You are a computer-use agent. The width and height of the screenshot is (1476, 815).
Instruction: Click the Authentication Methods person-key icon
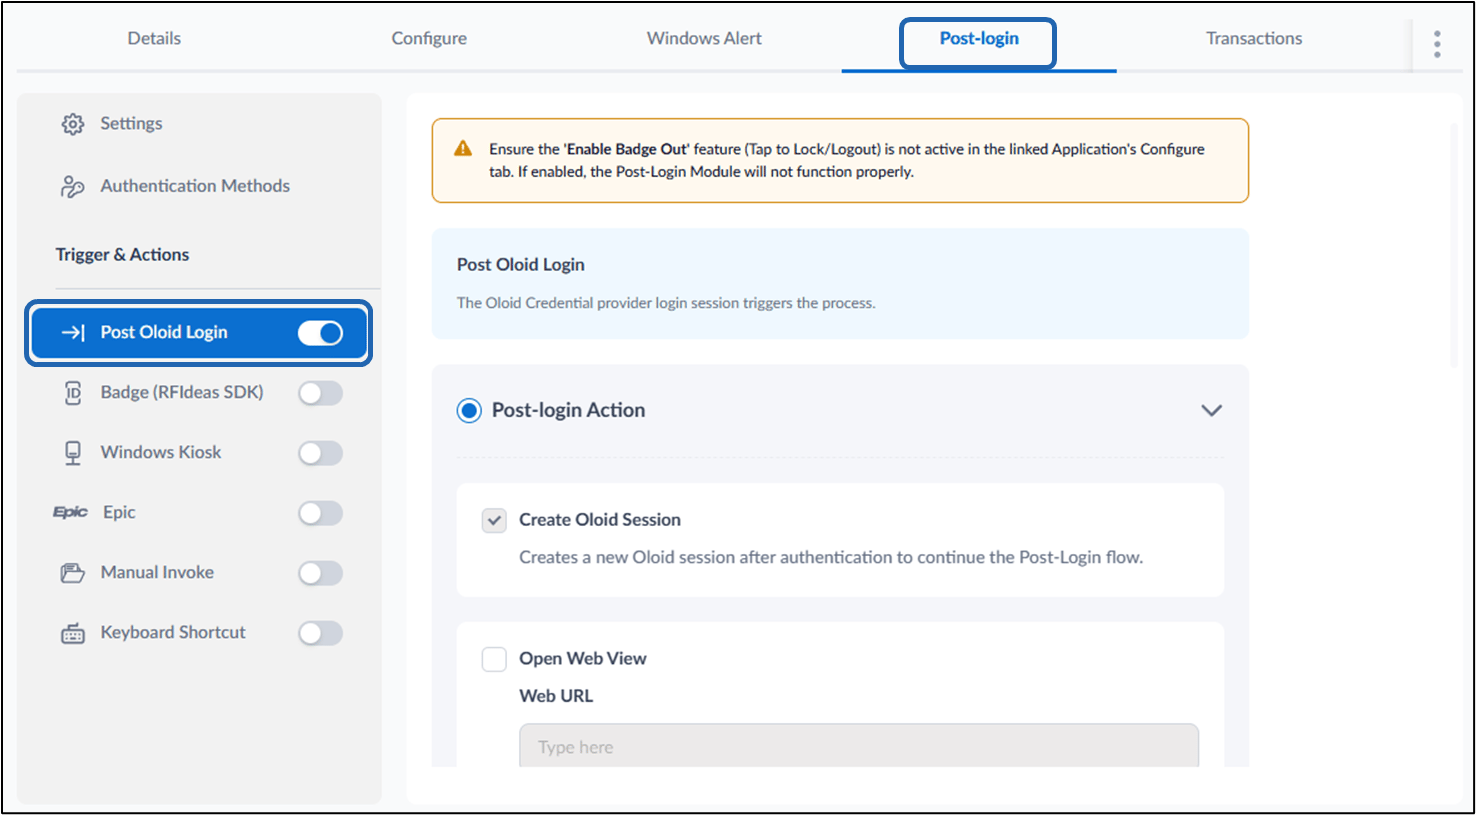73,187
